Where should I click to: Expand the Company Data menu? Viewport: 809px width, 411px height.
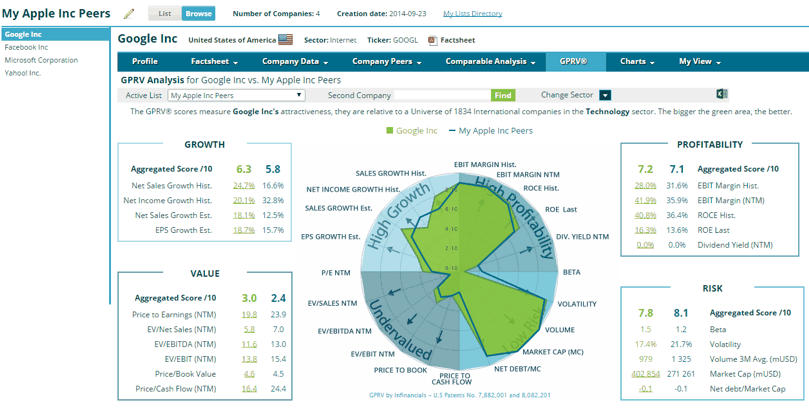[295, 61]
